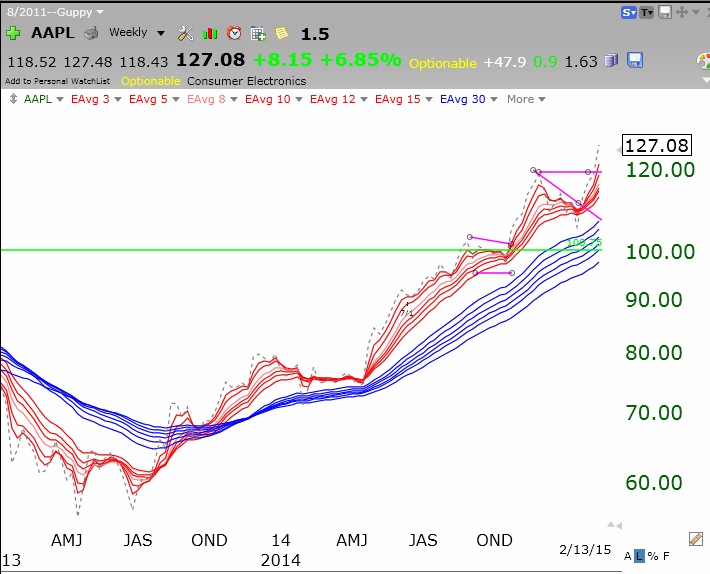The width and height of the screenshot is (710, 574).
Task: Click the small gray up triangle scale arrow
Action: [611, 525]
